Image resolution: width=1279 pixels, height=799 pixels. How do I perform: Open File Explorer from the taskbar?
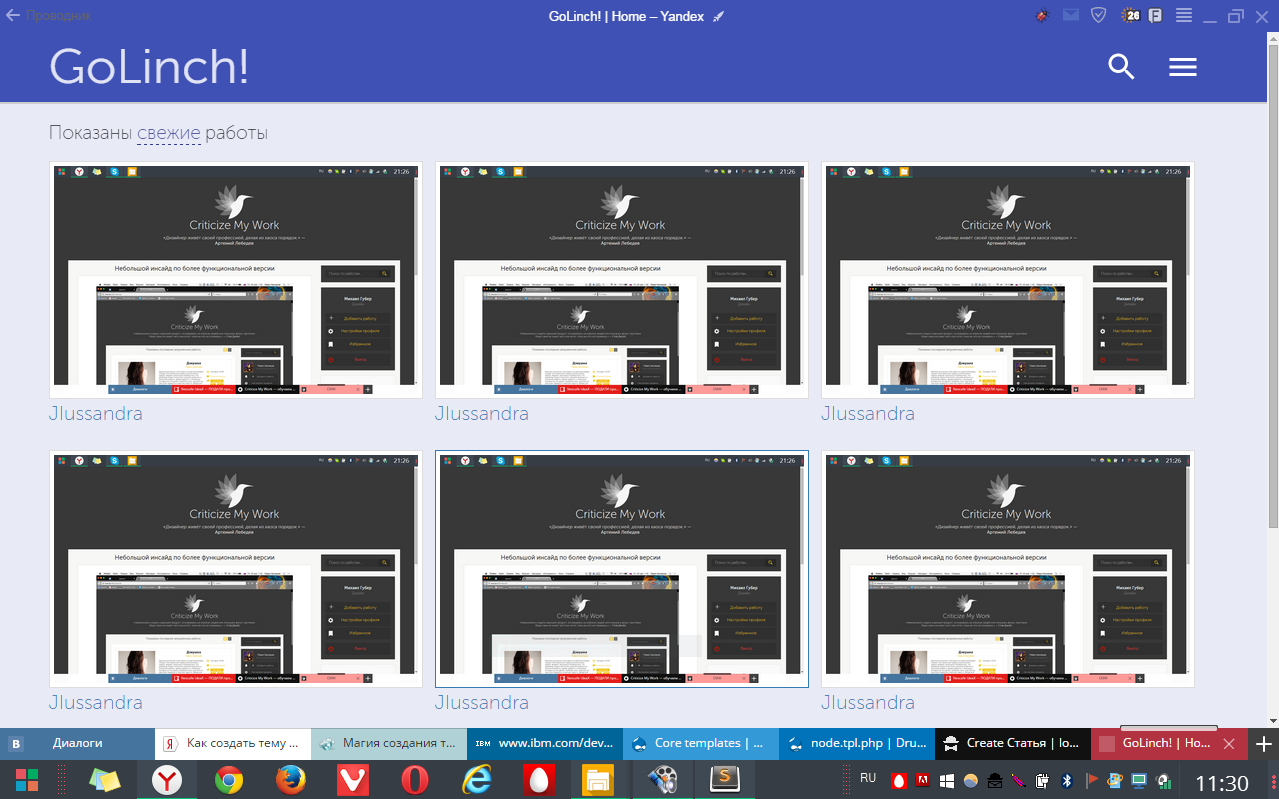pos(598,780)
